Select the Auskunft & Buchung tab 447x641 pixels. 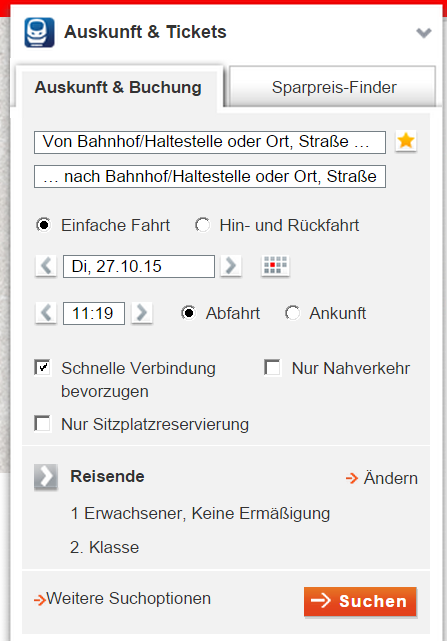(119, 88)
